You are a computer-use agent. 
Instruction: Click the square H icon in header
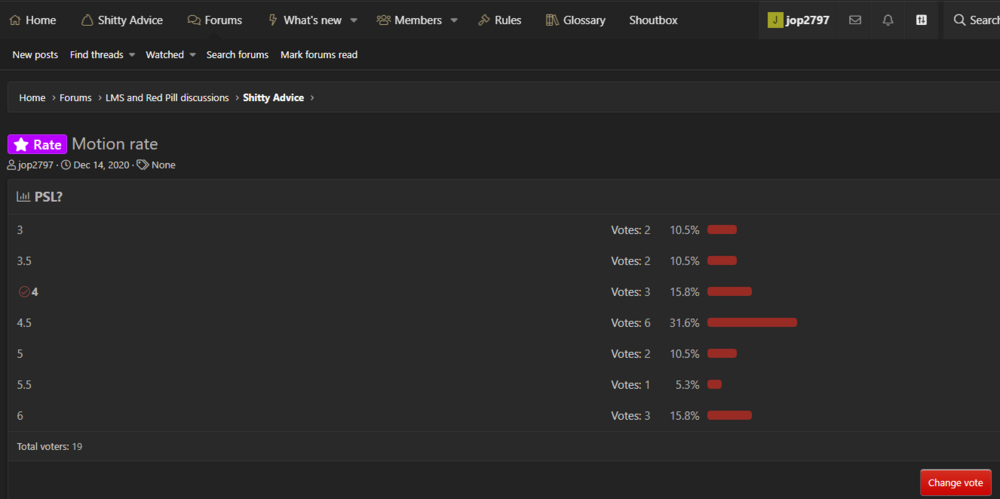click(x=921, y=20)
